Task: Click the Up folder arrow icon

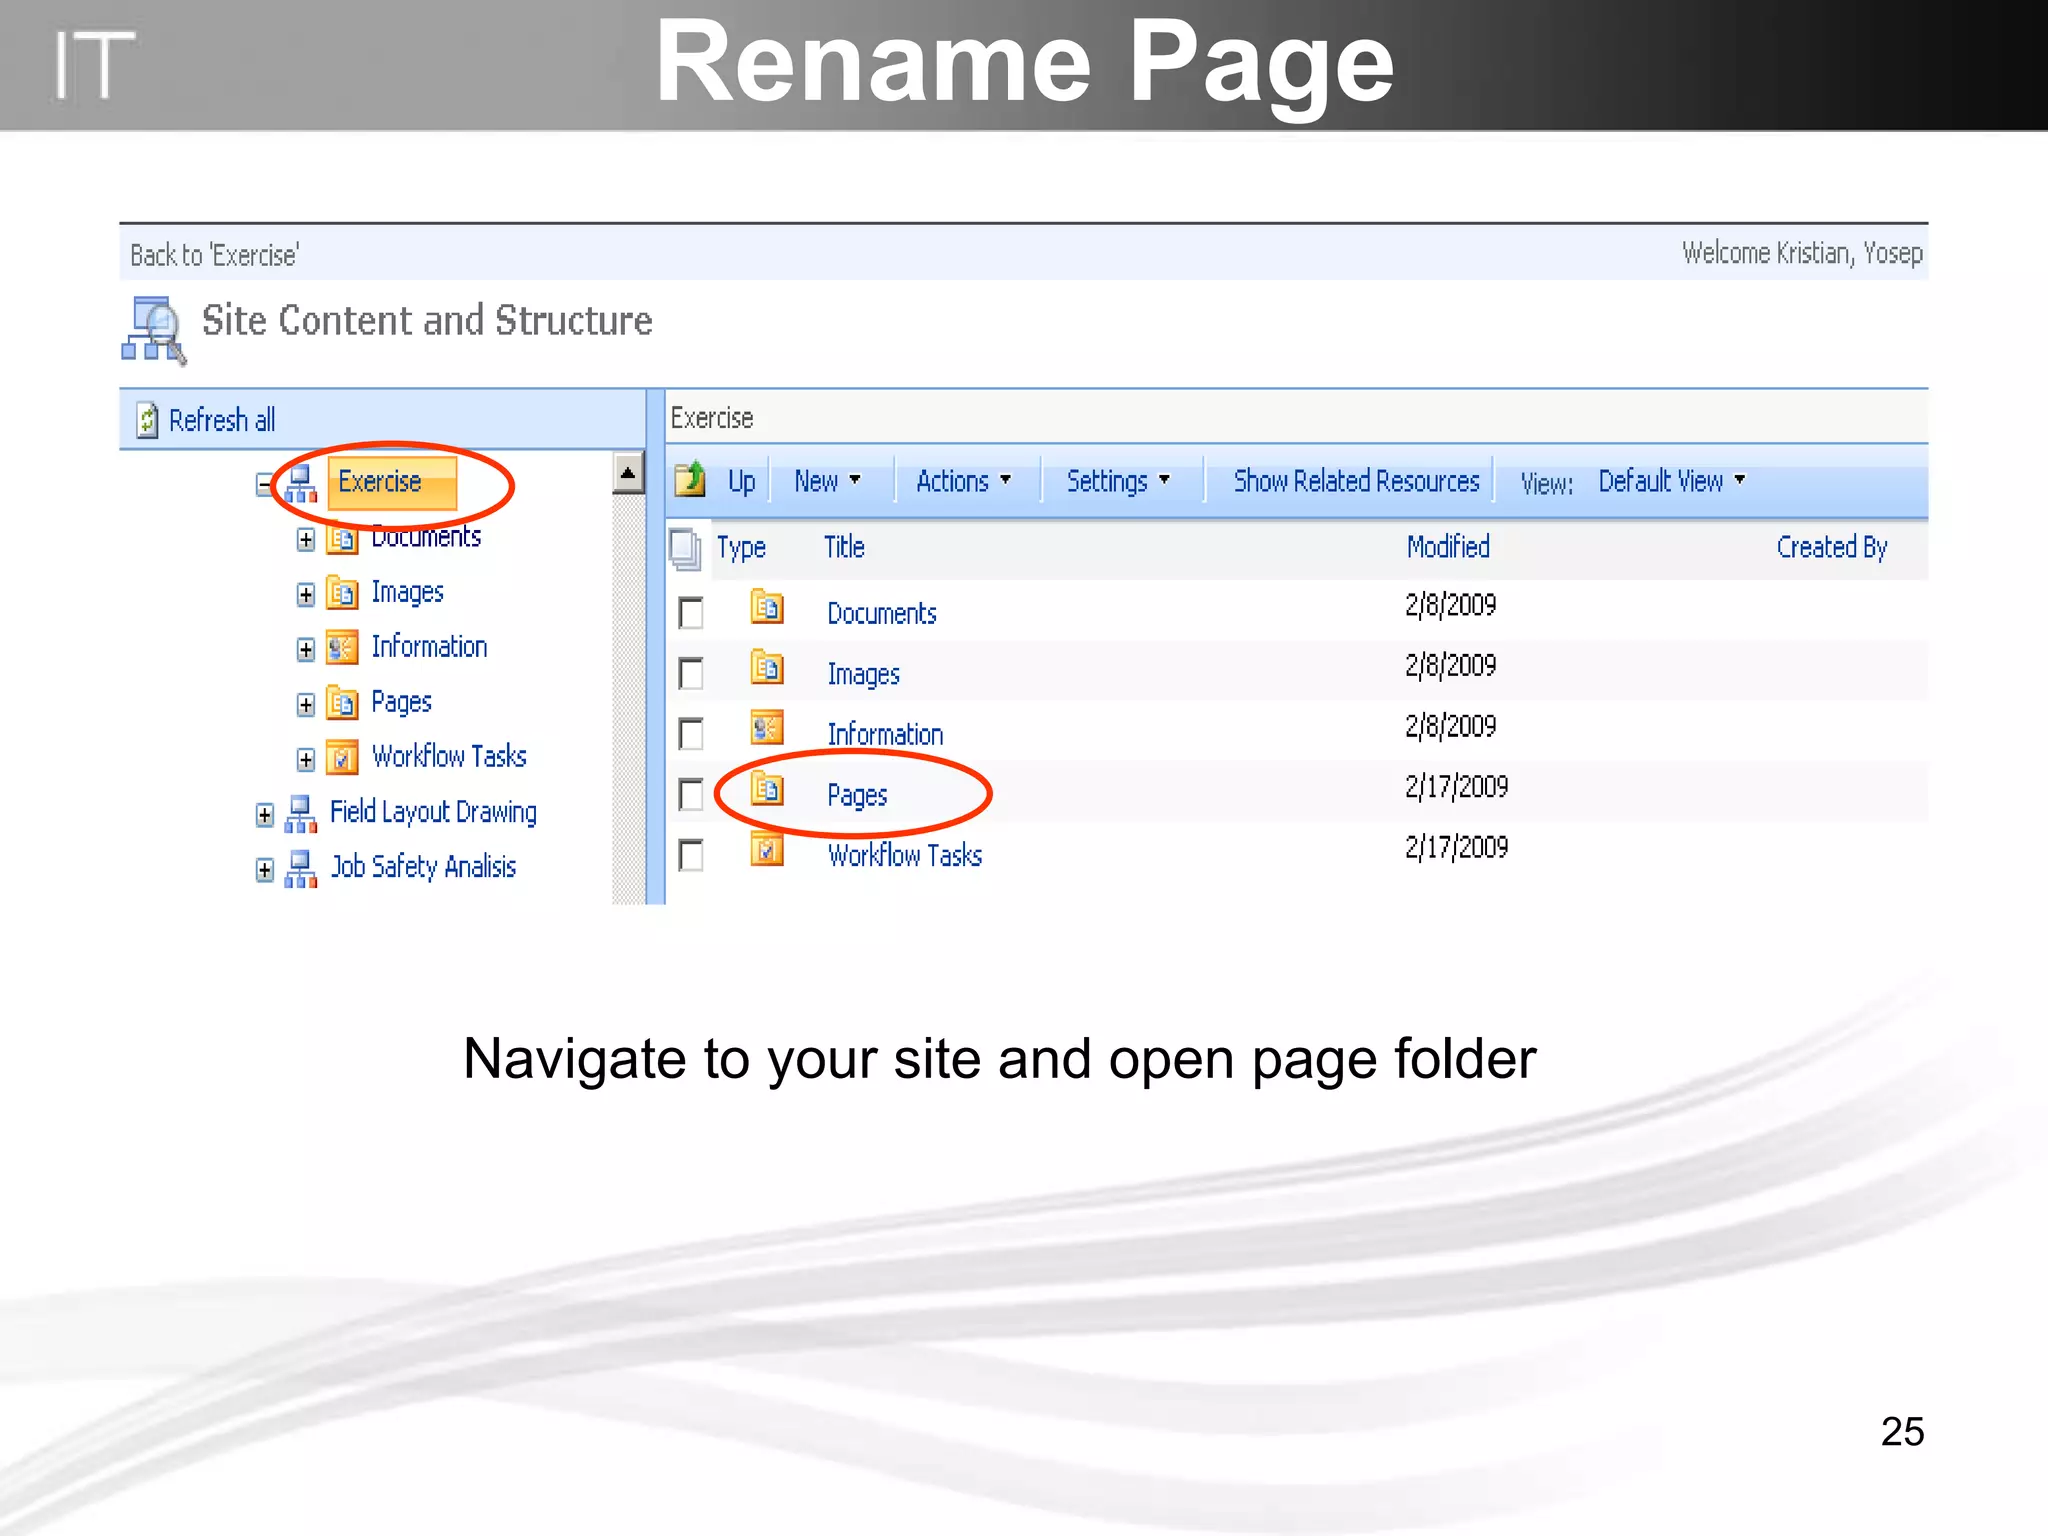Action: click(690, 480)
